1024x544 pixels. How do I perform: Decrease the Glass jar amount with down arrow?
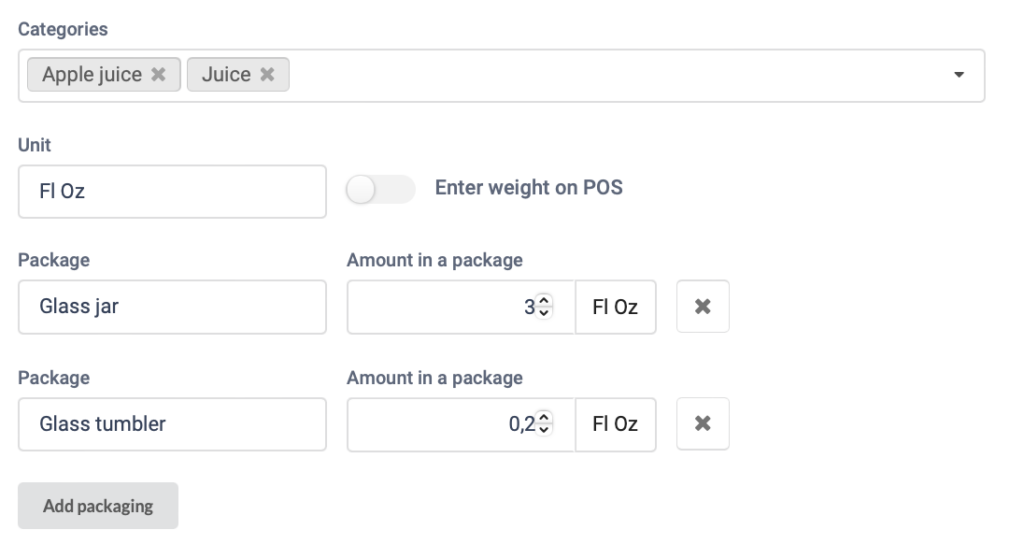click(544, 313)
